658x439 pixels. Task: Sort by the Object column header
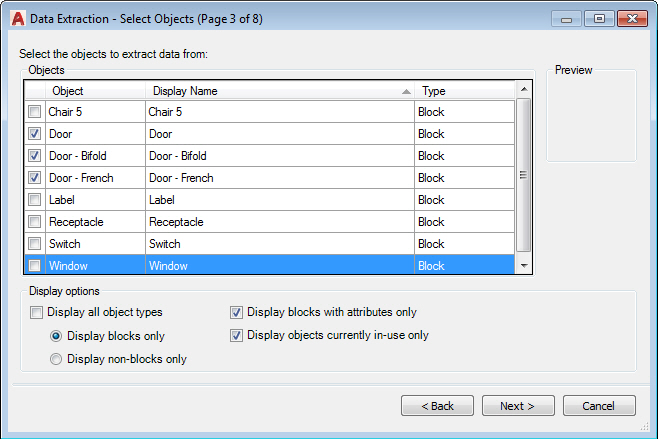(95, 91)
